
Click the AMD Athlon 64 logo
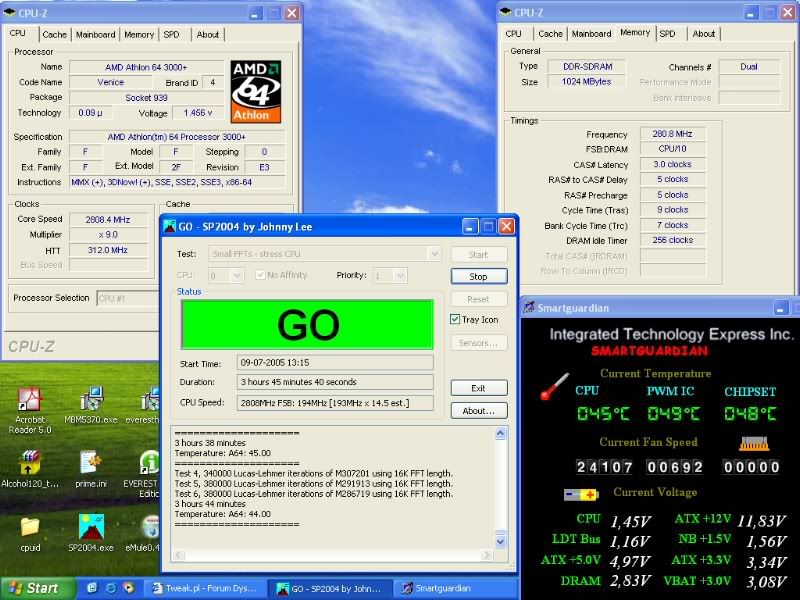click(x=255, y=92)
